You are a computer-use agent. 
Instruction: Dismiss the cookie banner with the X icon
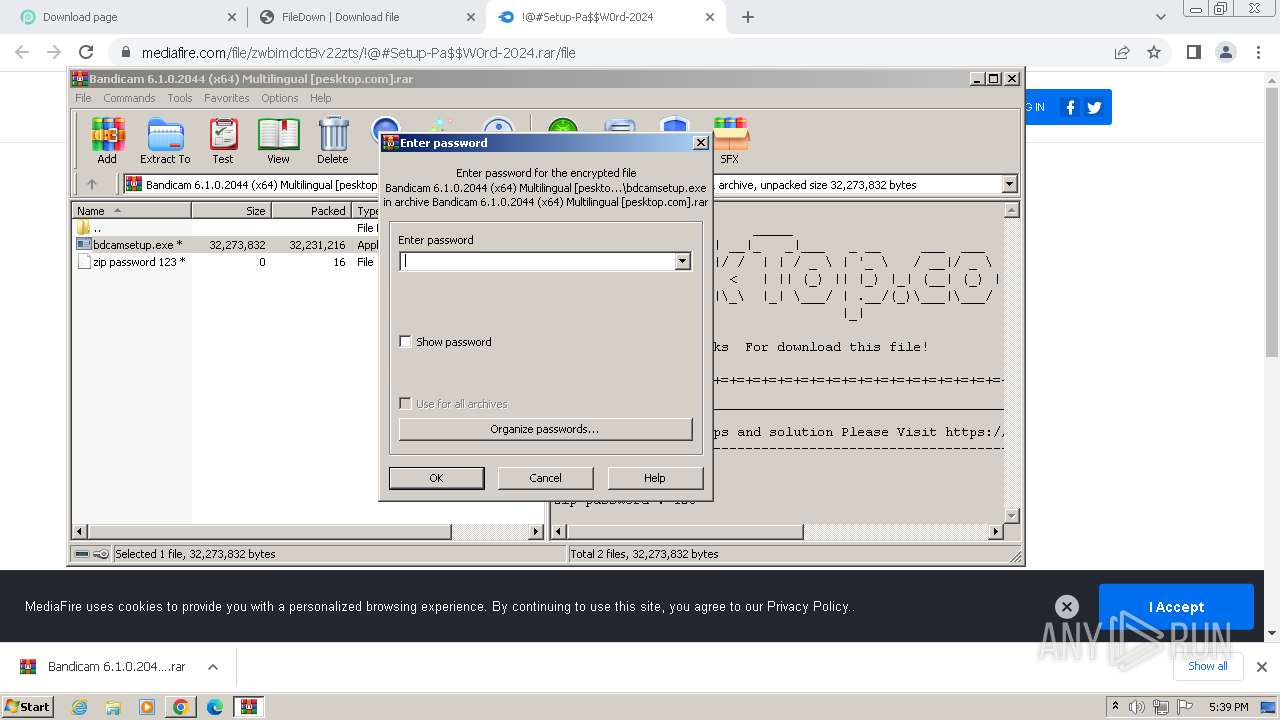pyautogui.click(x=1067, y=606)
